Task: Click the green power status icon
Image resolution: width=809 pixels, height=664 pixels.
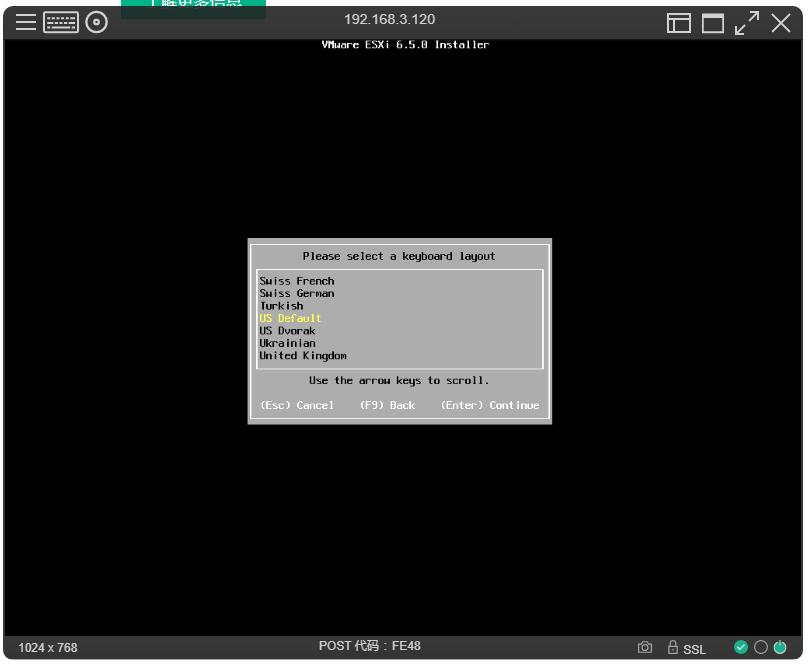Action: pyautogui.click(x=780, y=647)
